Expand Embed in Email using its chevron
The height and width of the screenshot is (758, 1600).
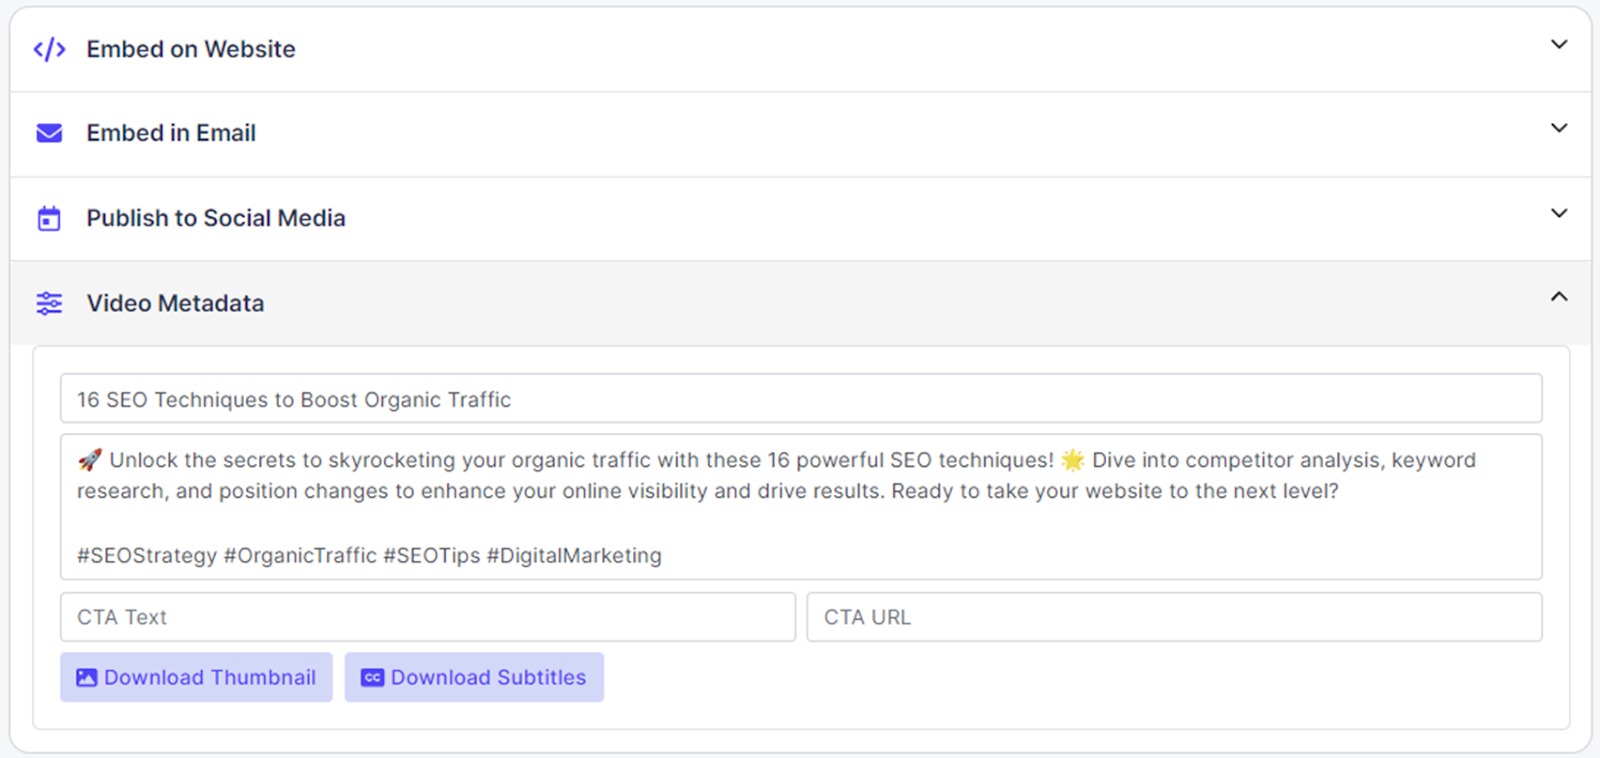[1558, 129]
